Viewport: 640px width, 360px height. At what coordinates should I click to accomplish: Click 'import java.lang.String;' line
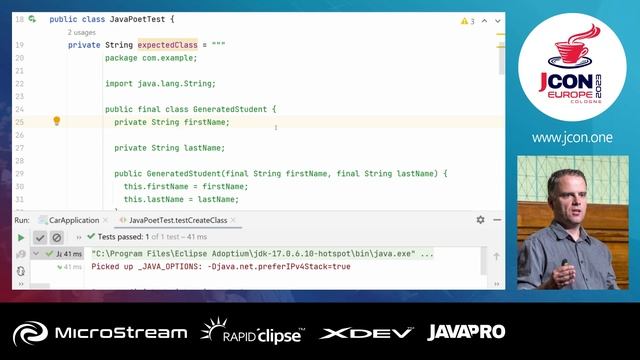tap(160, 84)
